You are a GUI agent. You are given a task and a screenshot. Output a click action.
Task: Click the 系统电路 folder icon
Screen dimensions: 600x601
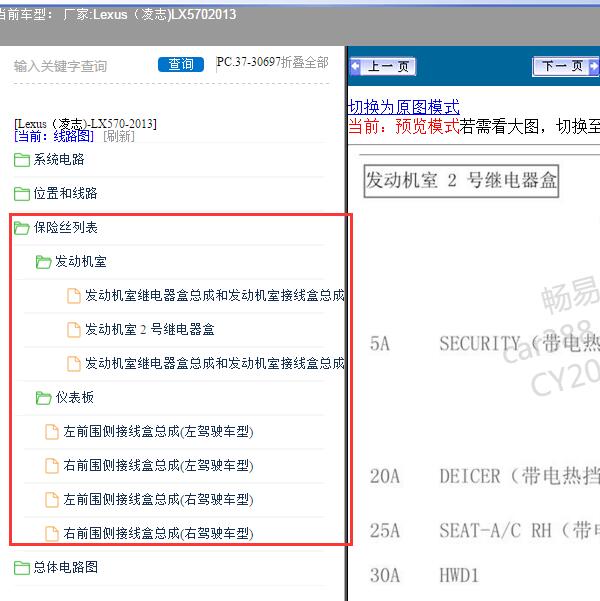coord(21,160)
